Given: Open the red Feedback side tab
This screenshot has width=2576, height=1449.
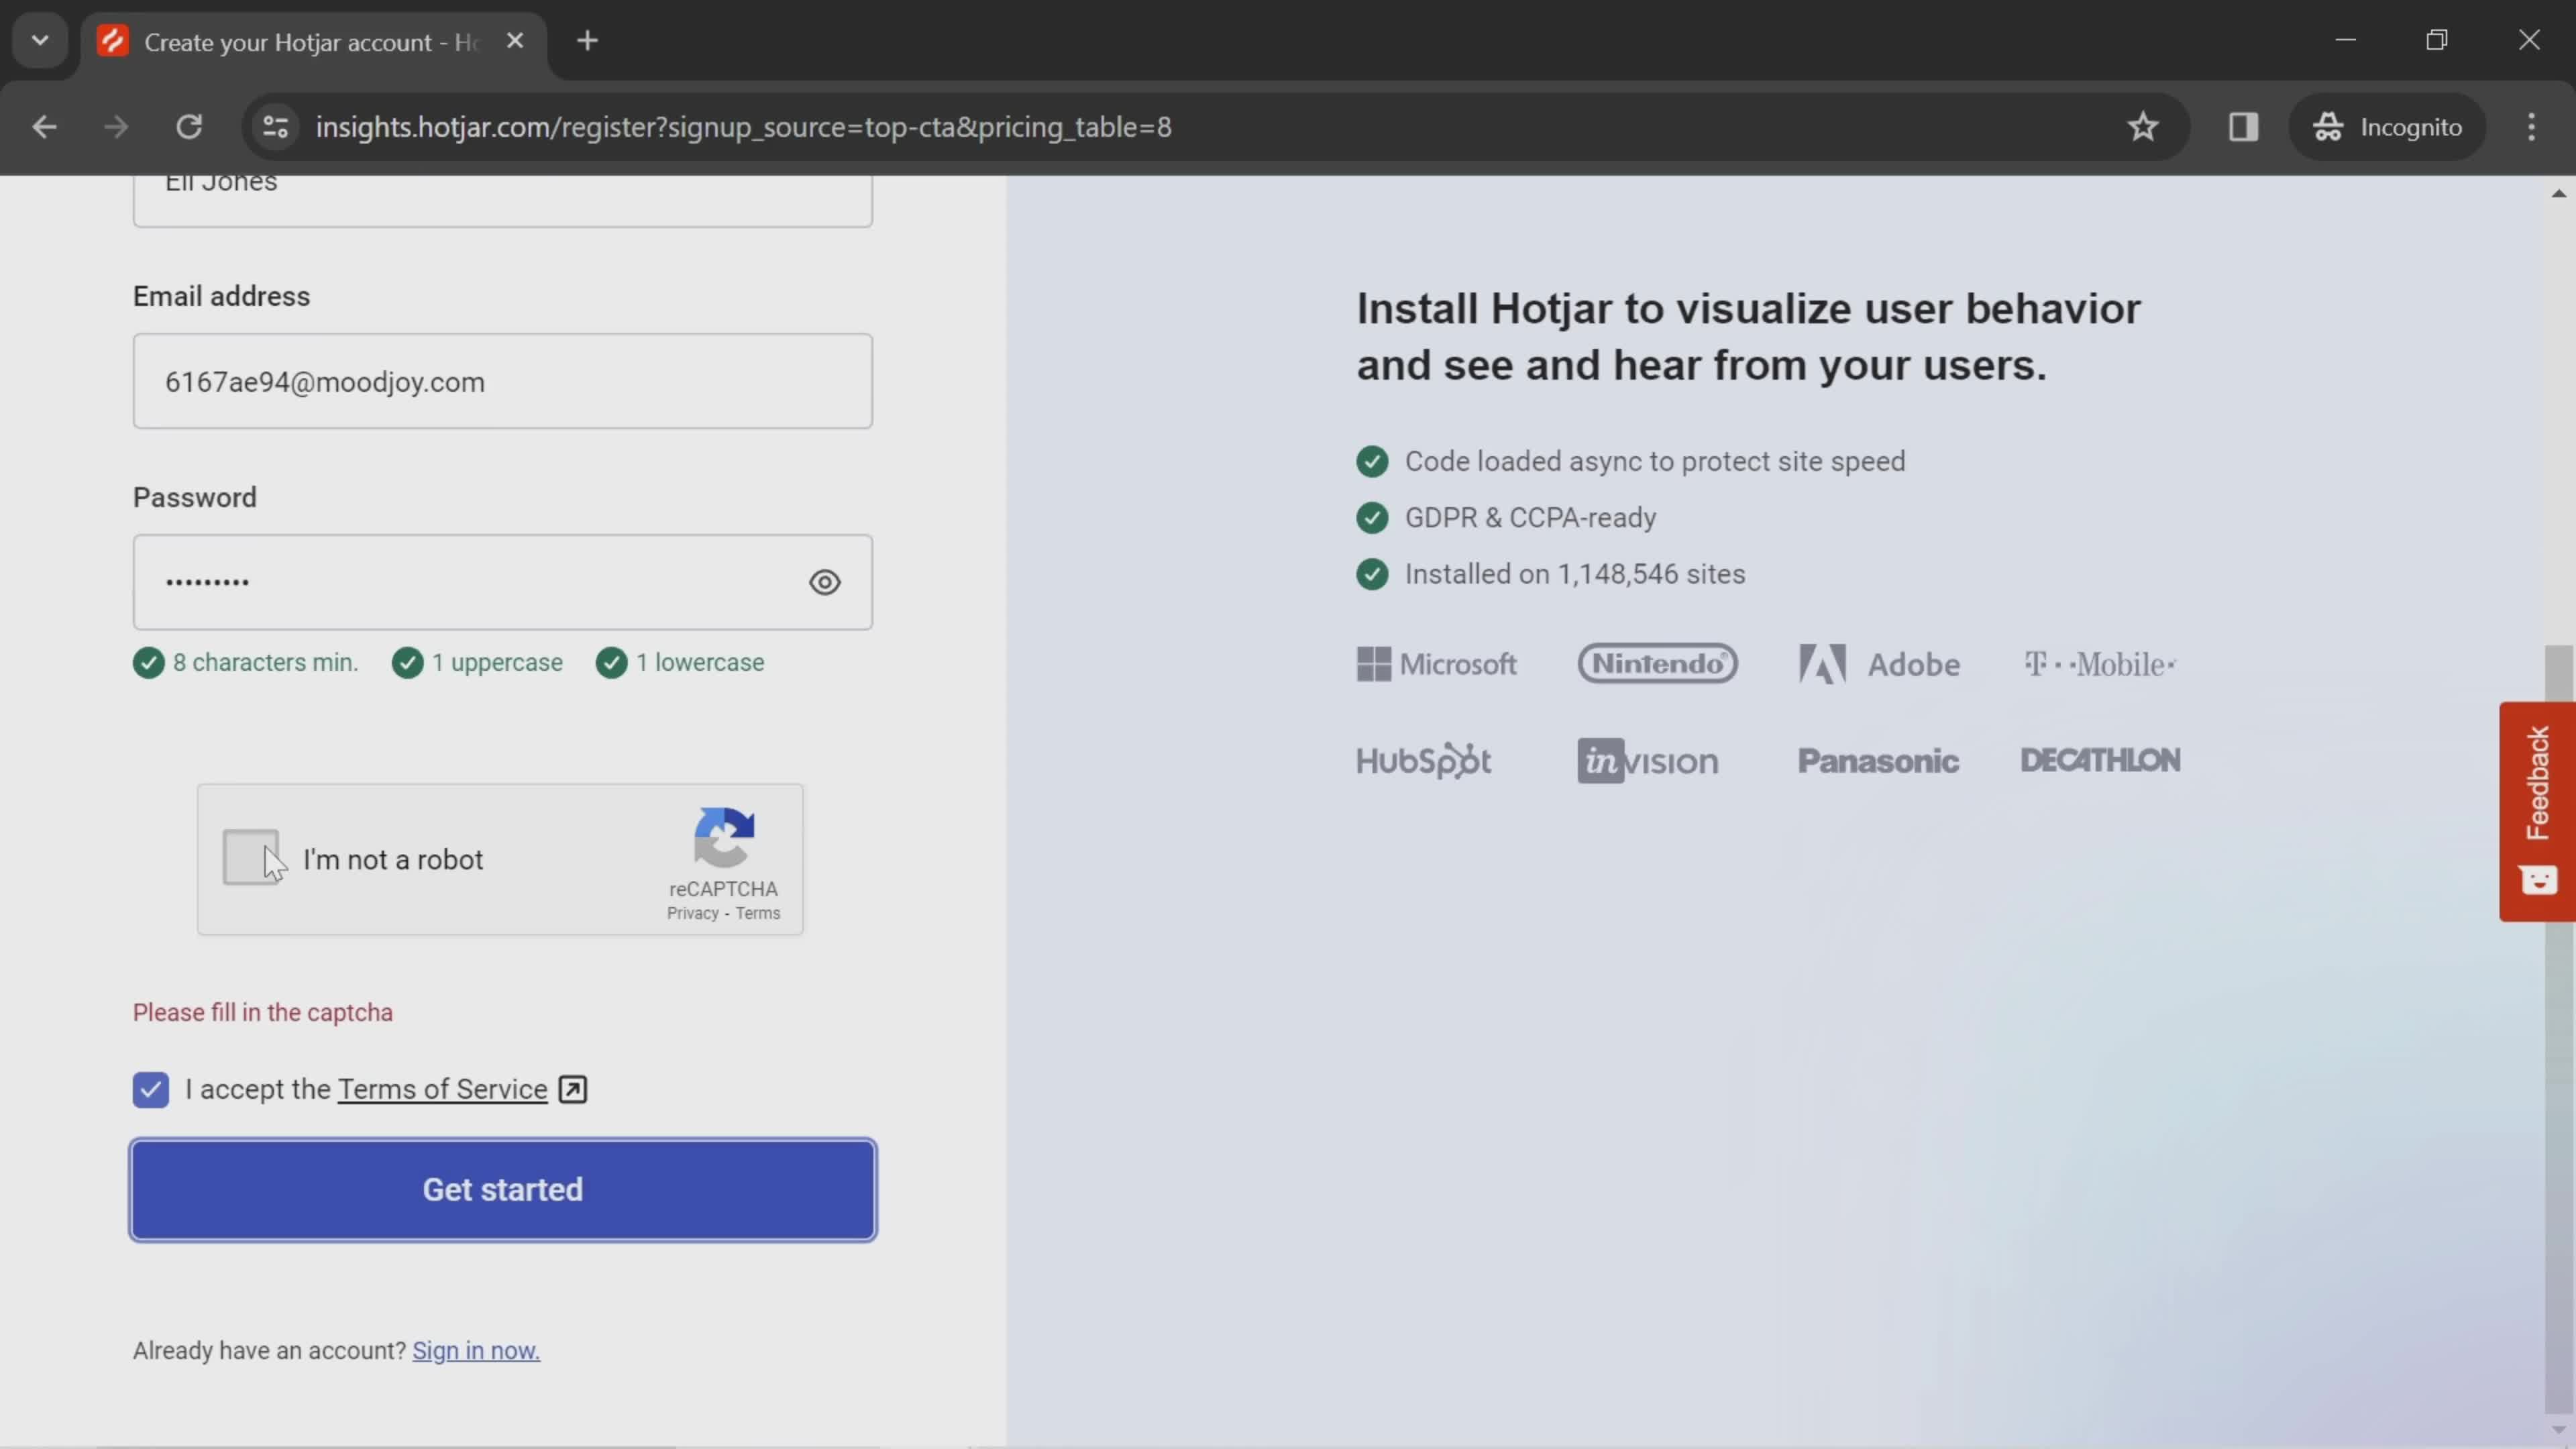Looking at the screenshot, I should (2537, 811).
